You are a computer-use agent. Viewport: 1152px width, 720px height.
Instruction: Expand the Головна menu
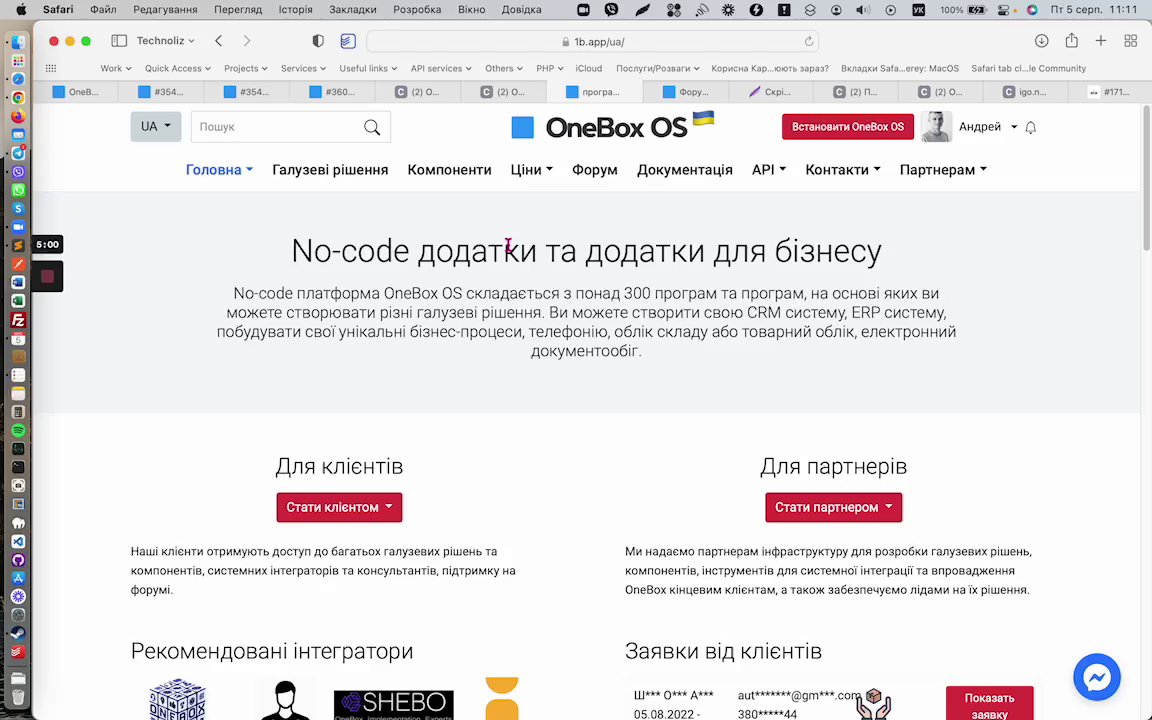tap(219, 170)
